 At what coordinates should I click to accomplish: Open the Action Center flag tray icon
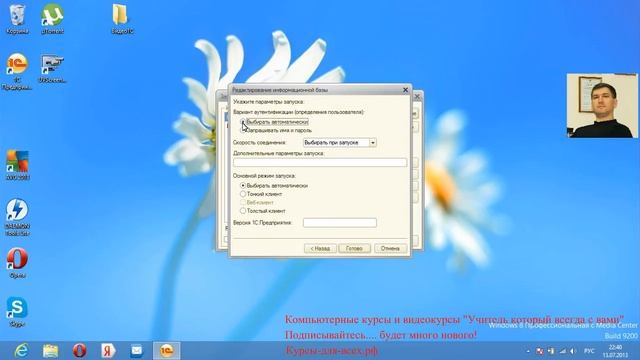pyautogui.click(x=539, y=351)
